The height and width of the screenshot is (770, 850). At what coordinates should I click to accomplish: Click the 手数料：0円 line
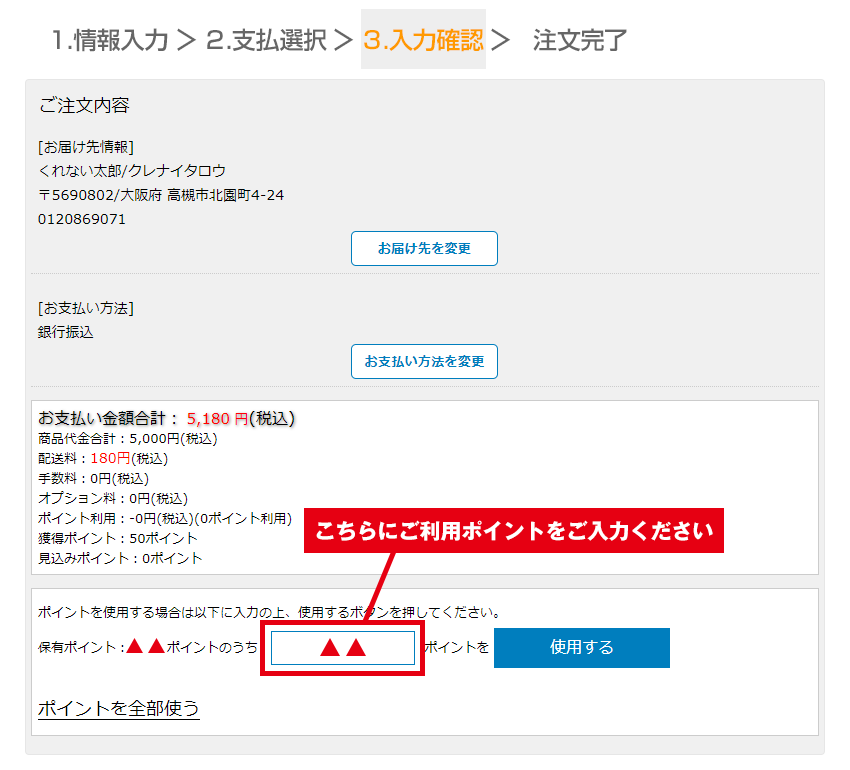coord(93,479)
